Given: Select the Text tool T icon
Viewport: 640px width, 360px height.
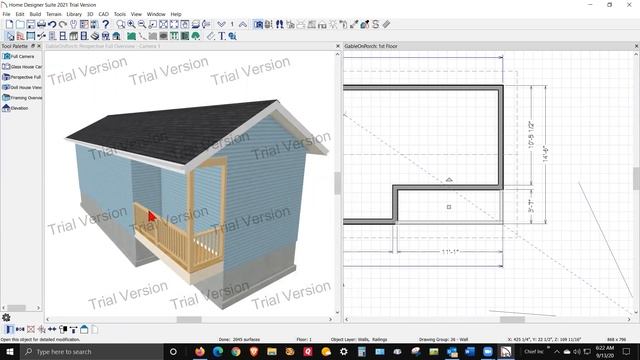Looking at the screenshot, I should 222,36.
